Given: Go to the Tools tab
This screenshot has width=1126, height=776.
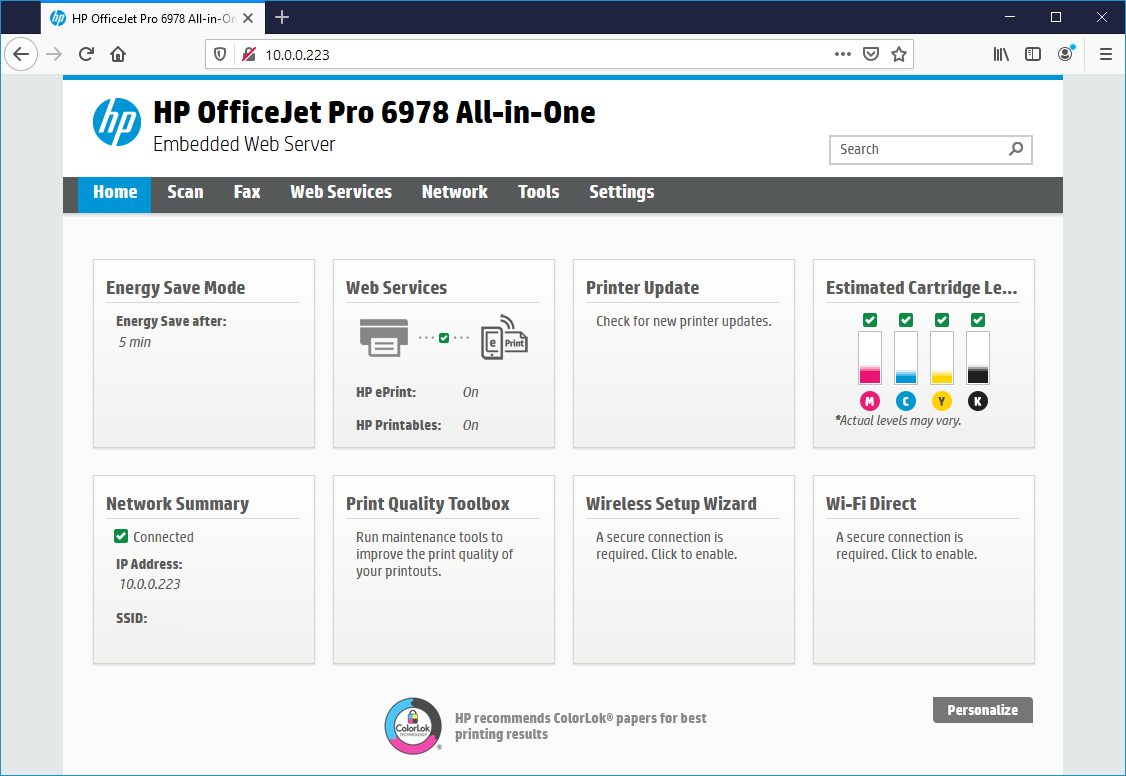Looking at the screenshot, I should click(539, 192).
